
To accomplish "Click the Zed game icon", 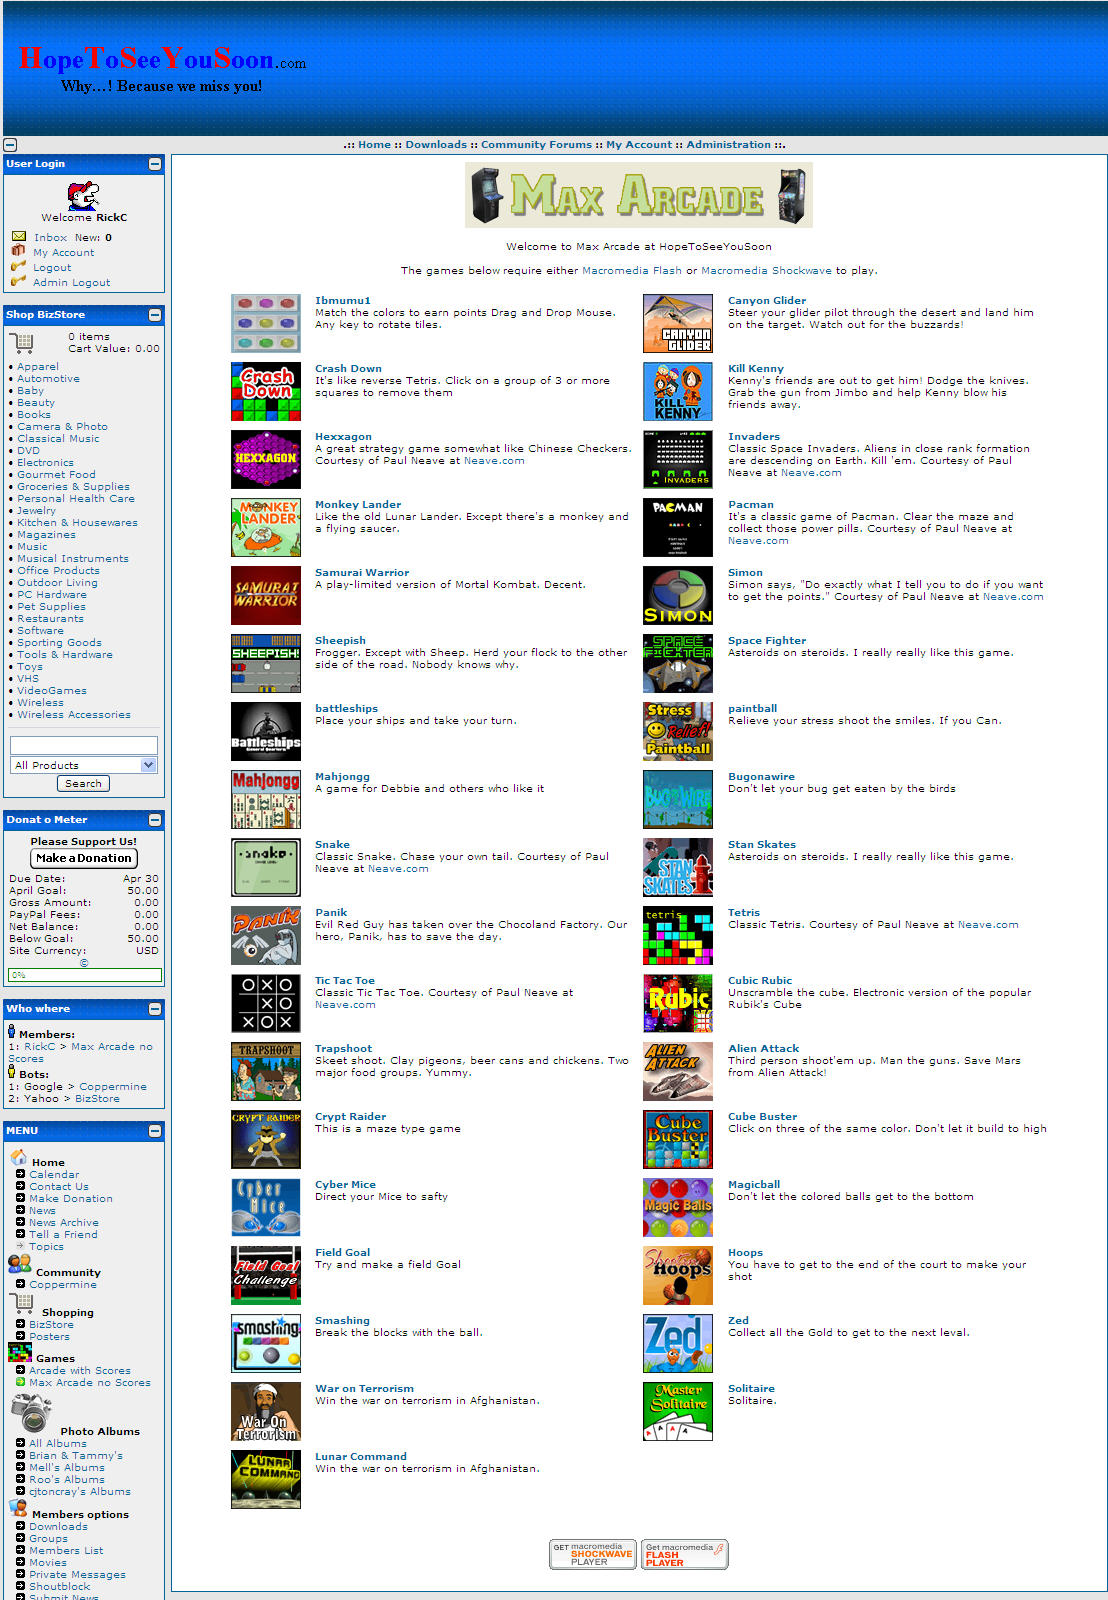I will (678, 1344).
